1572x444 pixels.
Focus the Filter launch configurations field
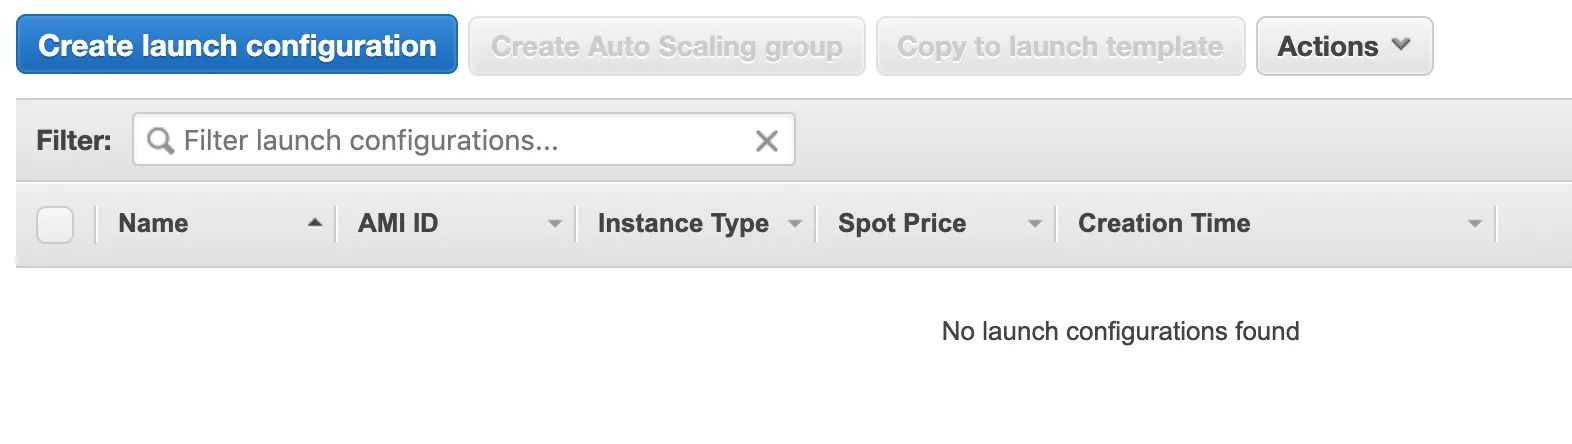[x=460, y=141]
